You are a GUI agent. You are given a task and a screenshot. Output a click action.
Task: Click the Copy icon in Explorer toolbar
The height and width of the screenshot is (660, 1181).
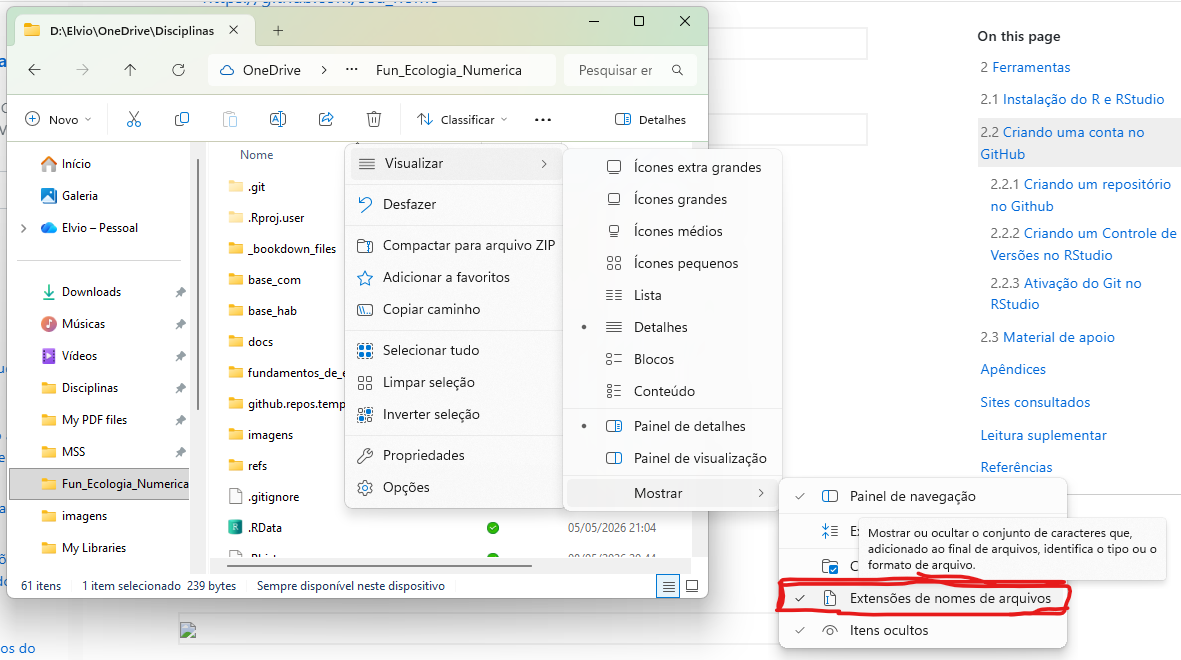click(x=182, y=119)
